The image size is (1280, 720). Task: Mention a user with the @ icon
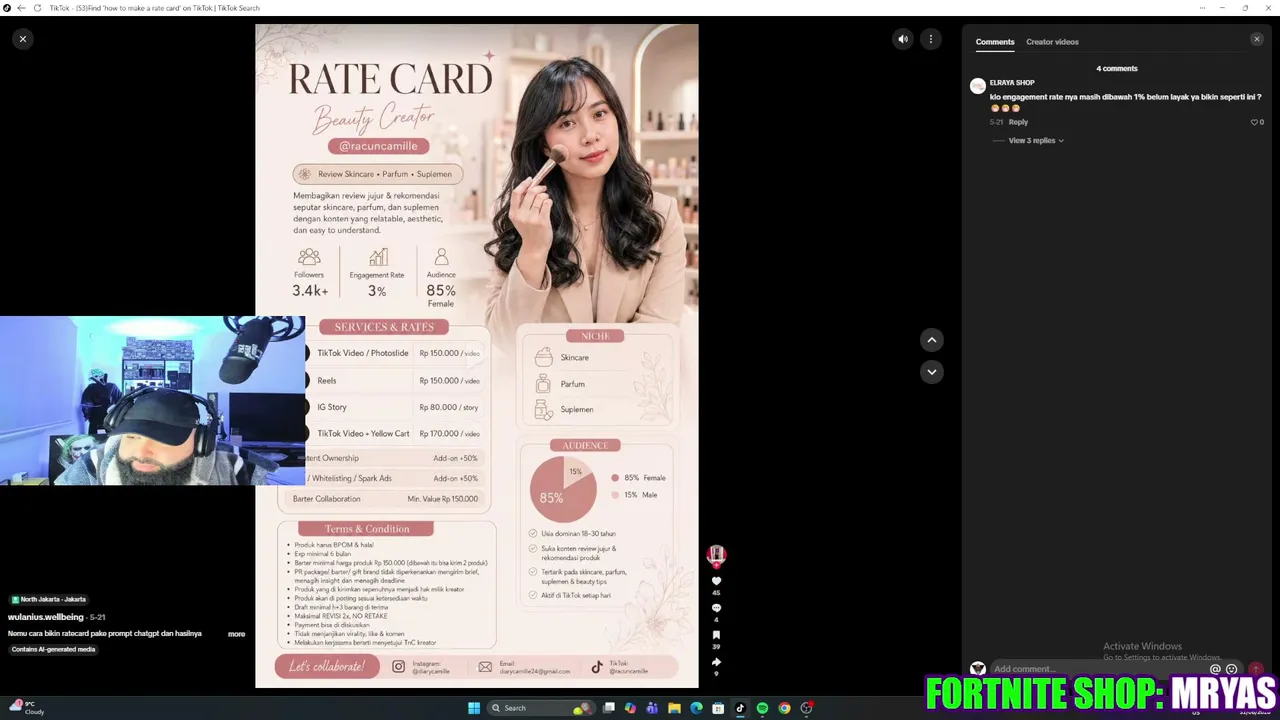[1216, 669]
